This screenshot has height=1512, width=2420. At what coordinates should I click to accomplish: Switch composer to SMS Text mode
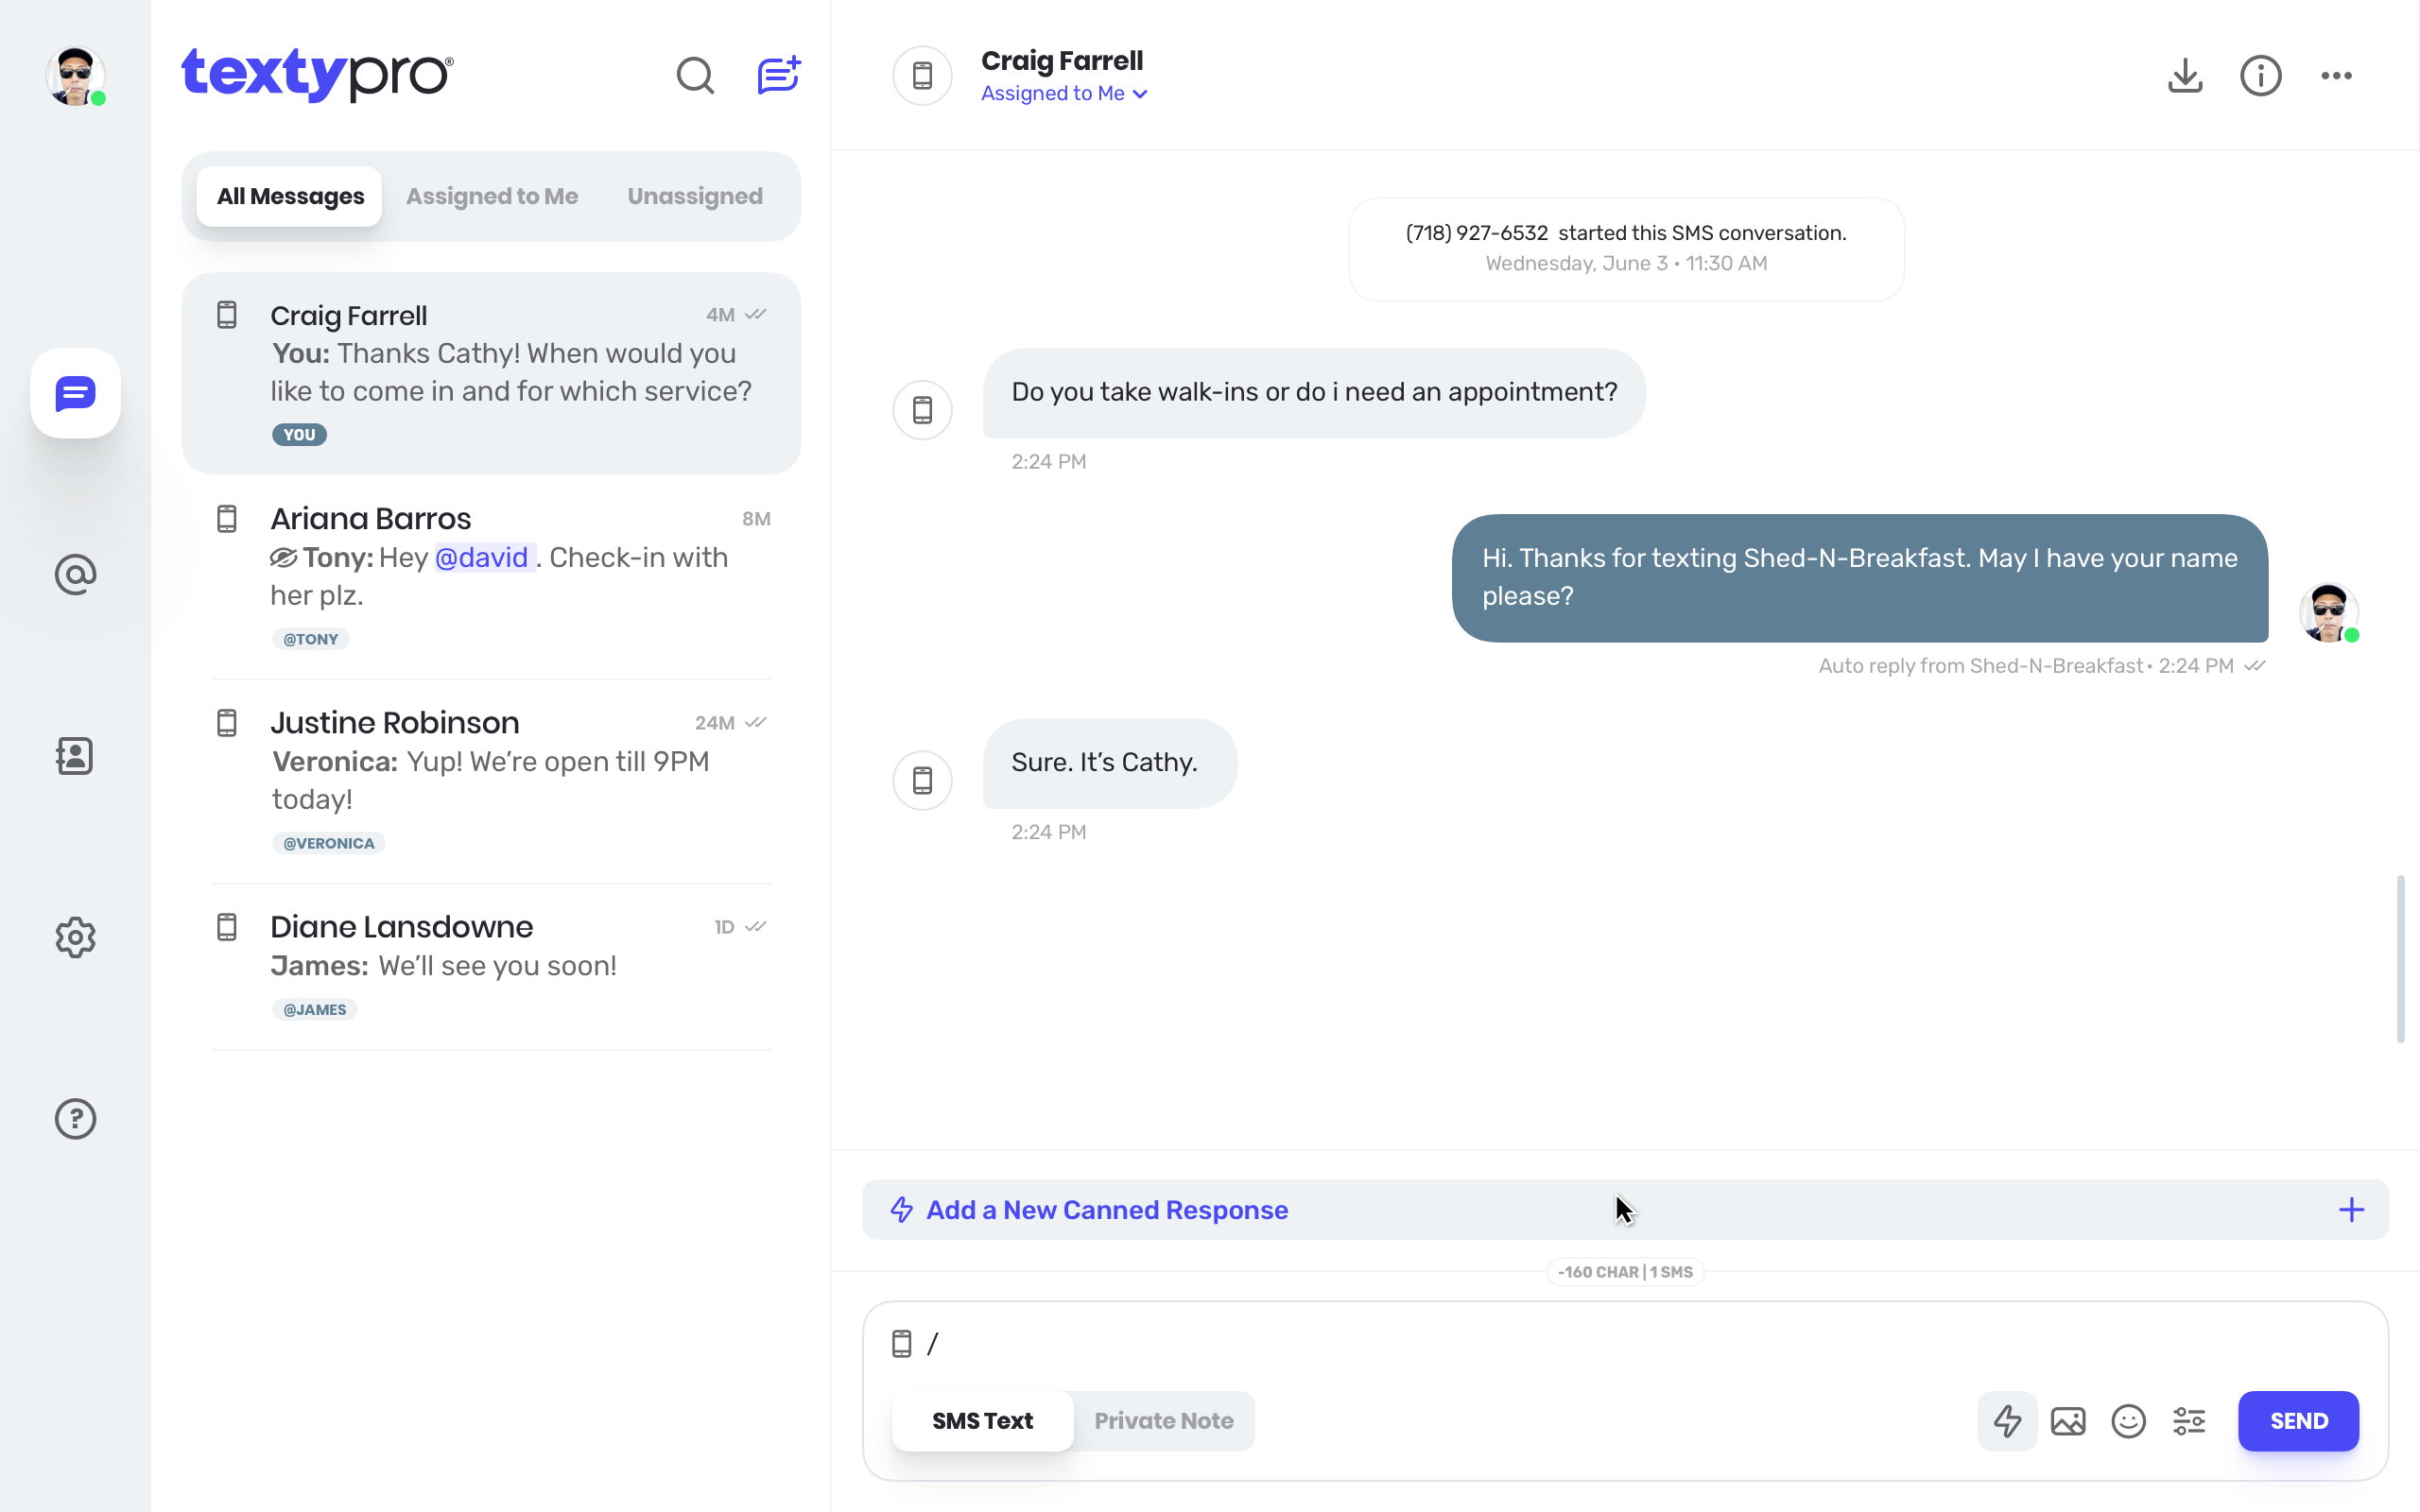(982, 1421)
